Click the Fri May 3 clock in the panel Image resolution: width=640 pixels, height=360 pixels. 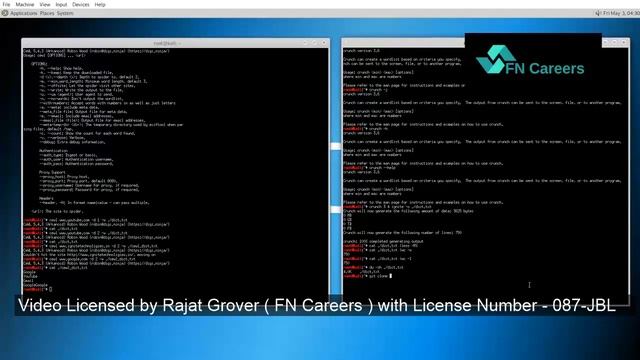[x=621, y=13]
